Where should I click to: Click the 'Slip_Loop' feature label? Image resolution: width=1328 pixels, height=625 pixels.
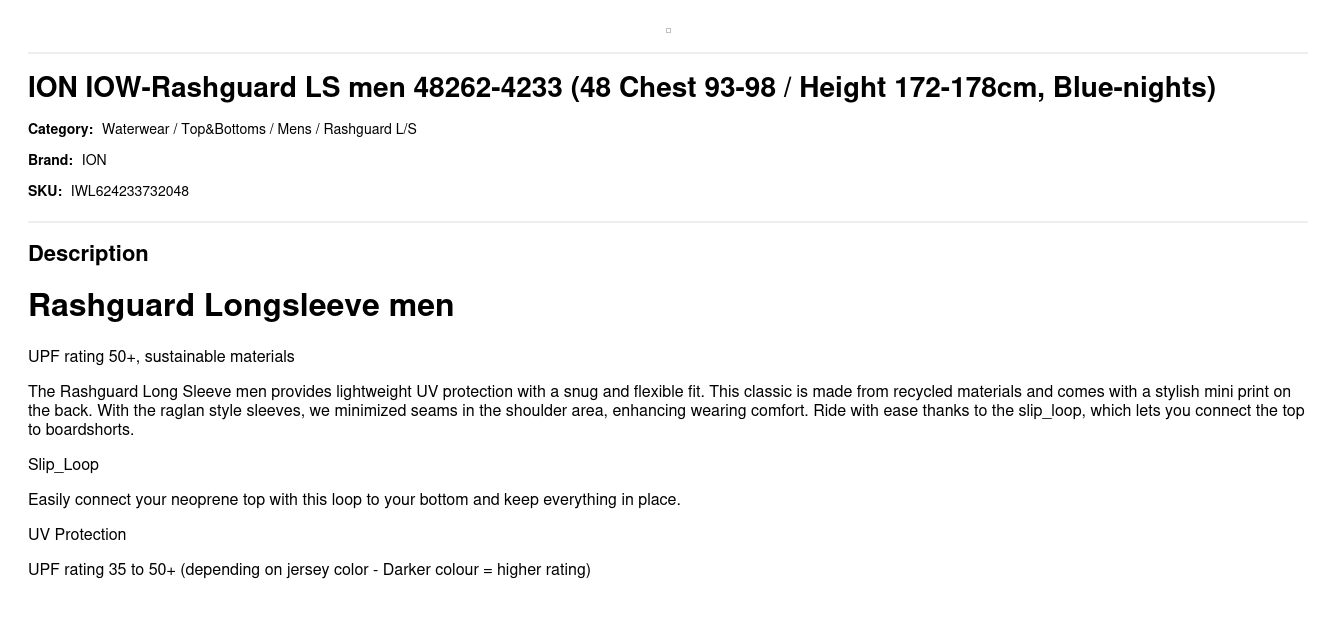click(63, 465)
